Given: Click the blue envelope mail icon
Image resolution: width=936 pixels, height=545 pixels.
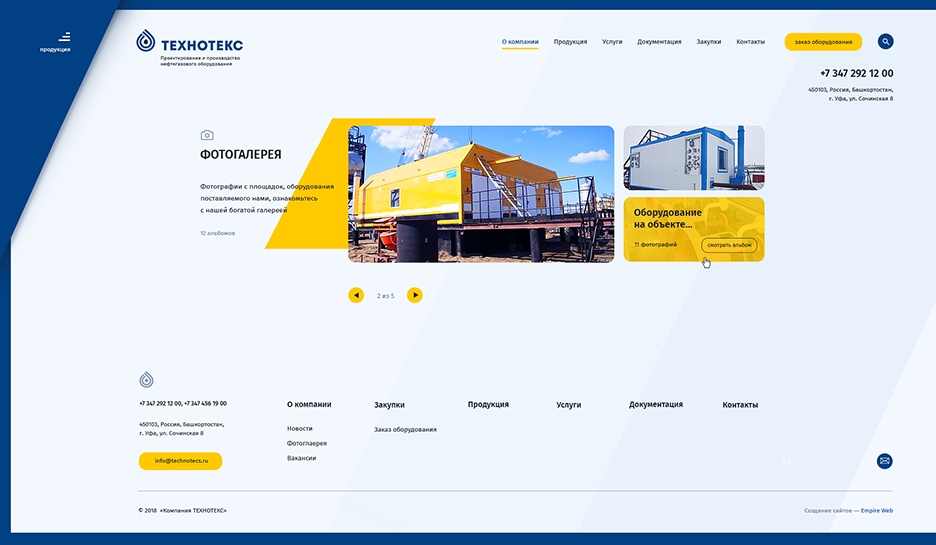Looking at the screenshot, I should (x=885, y=461).
